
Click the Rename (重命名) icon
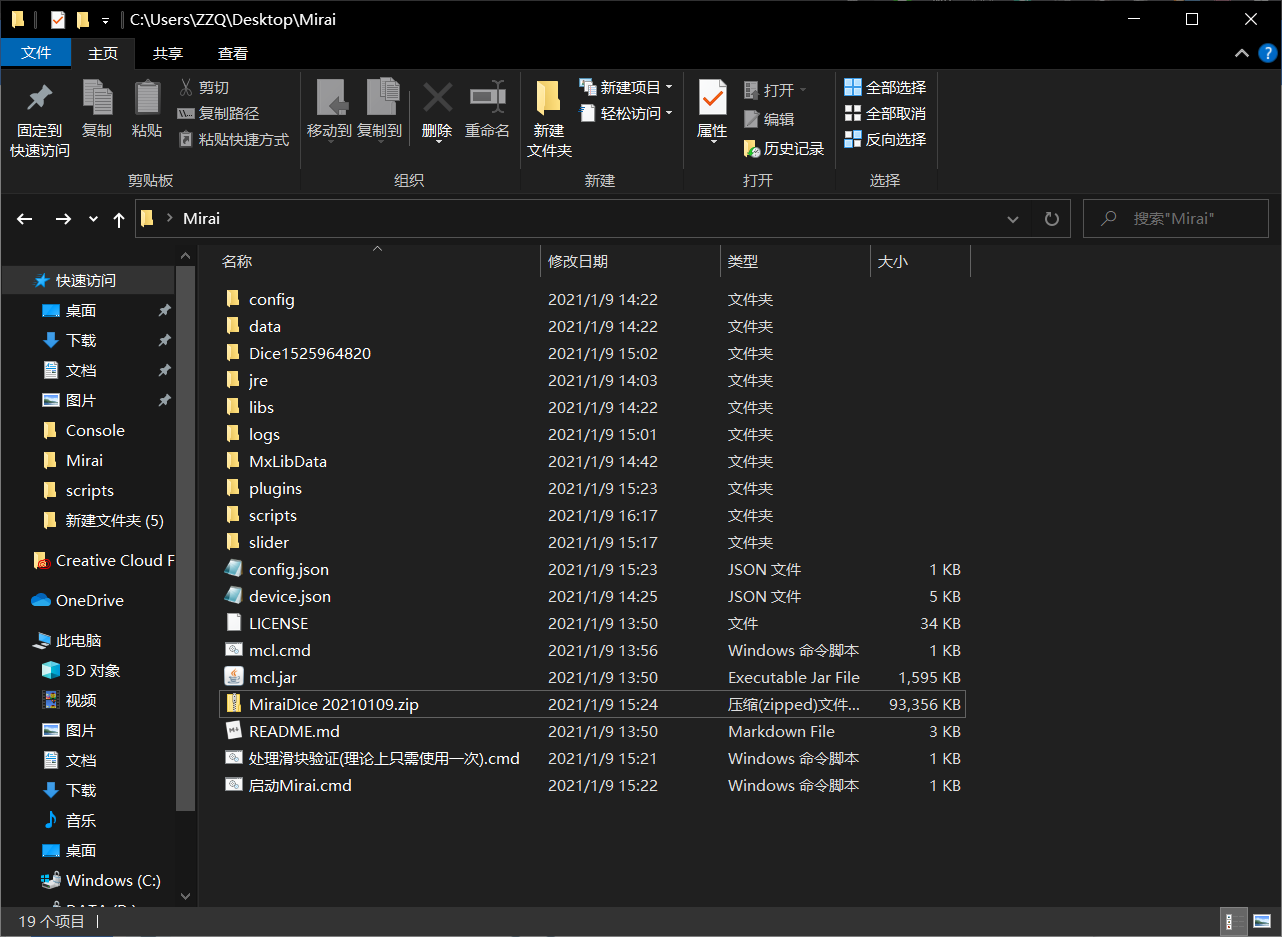point(487,98)
